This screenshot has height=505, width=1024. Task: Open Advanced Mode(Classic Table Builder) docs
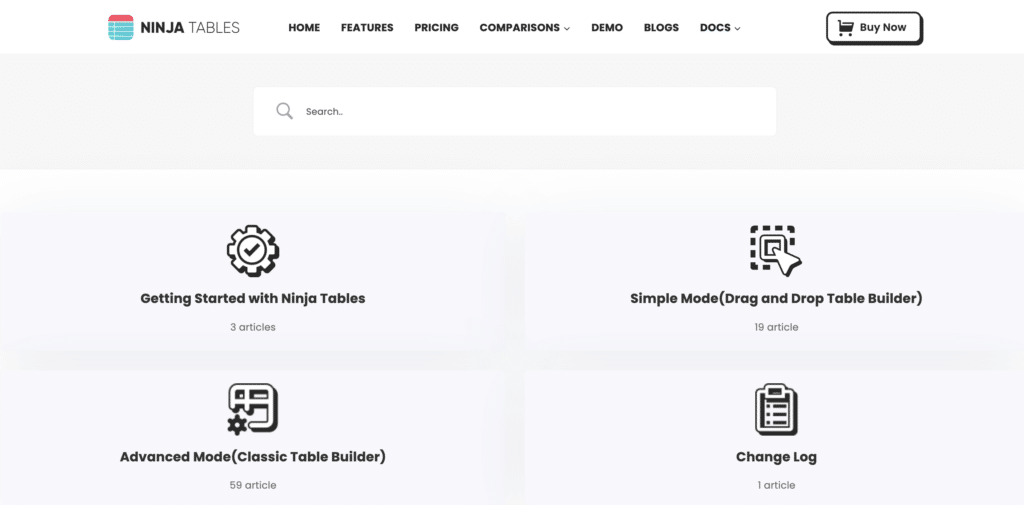pyautogui.click(x=253, y=457)
